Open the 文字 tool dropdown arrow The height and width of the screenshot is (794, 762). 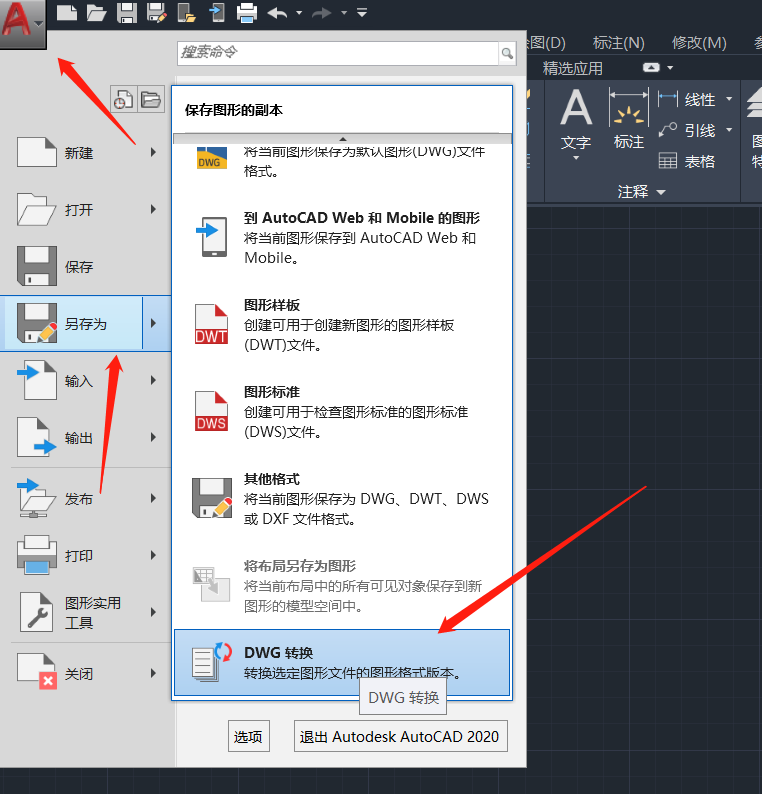(x=576, y=158)
